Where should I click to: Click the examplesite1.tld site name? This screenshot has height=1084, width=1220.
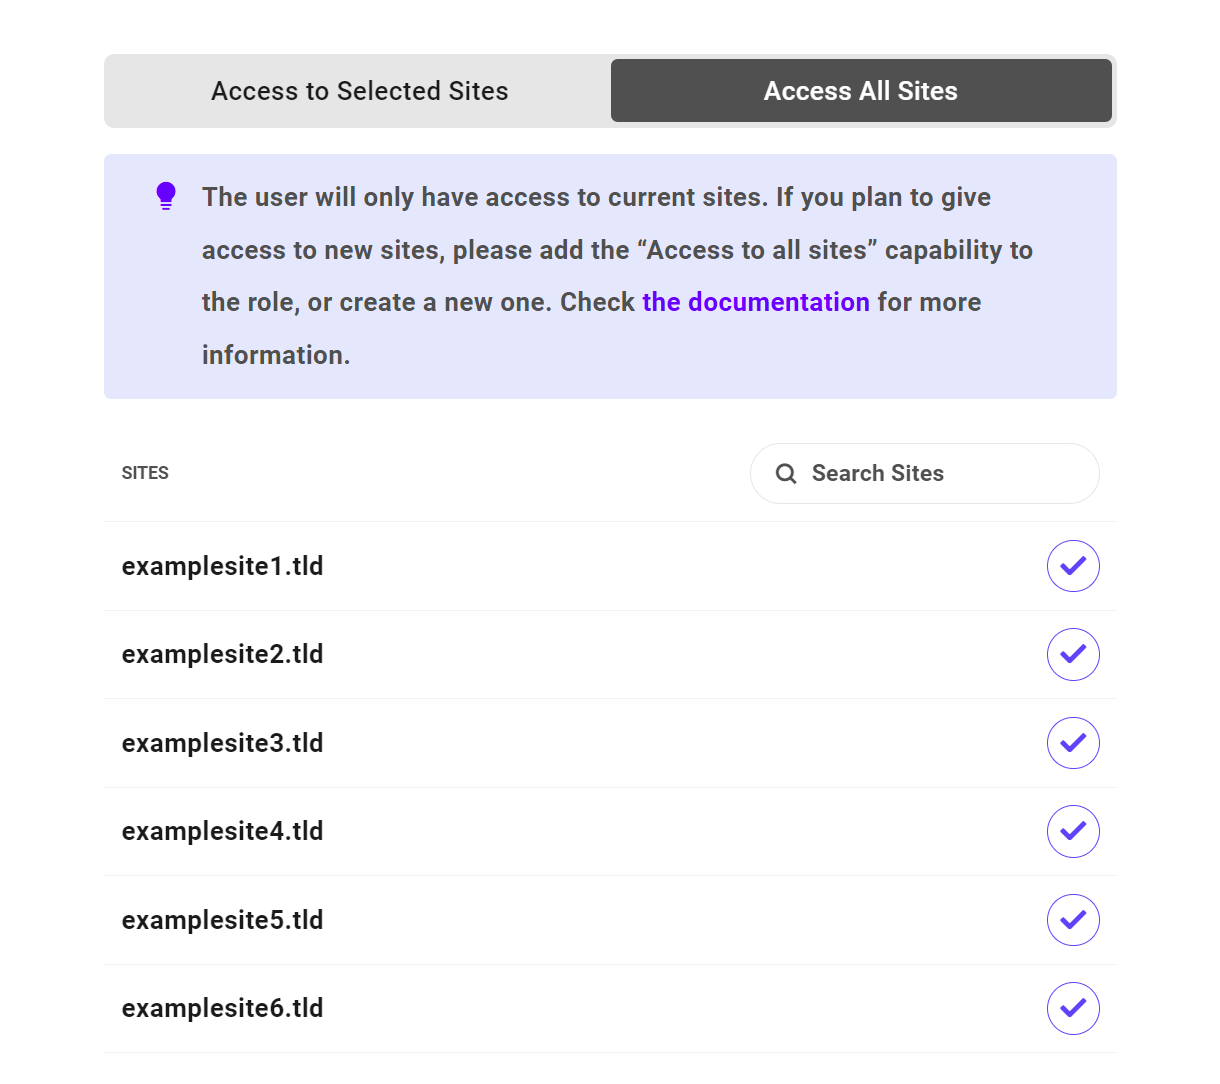pos(223,566)
